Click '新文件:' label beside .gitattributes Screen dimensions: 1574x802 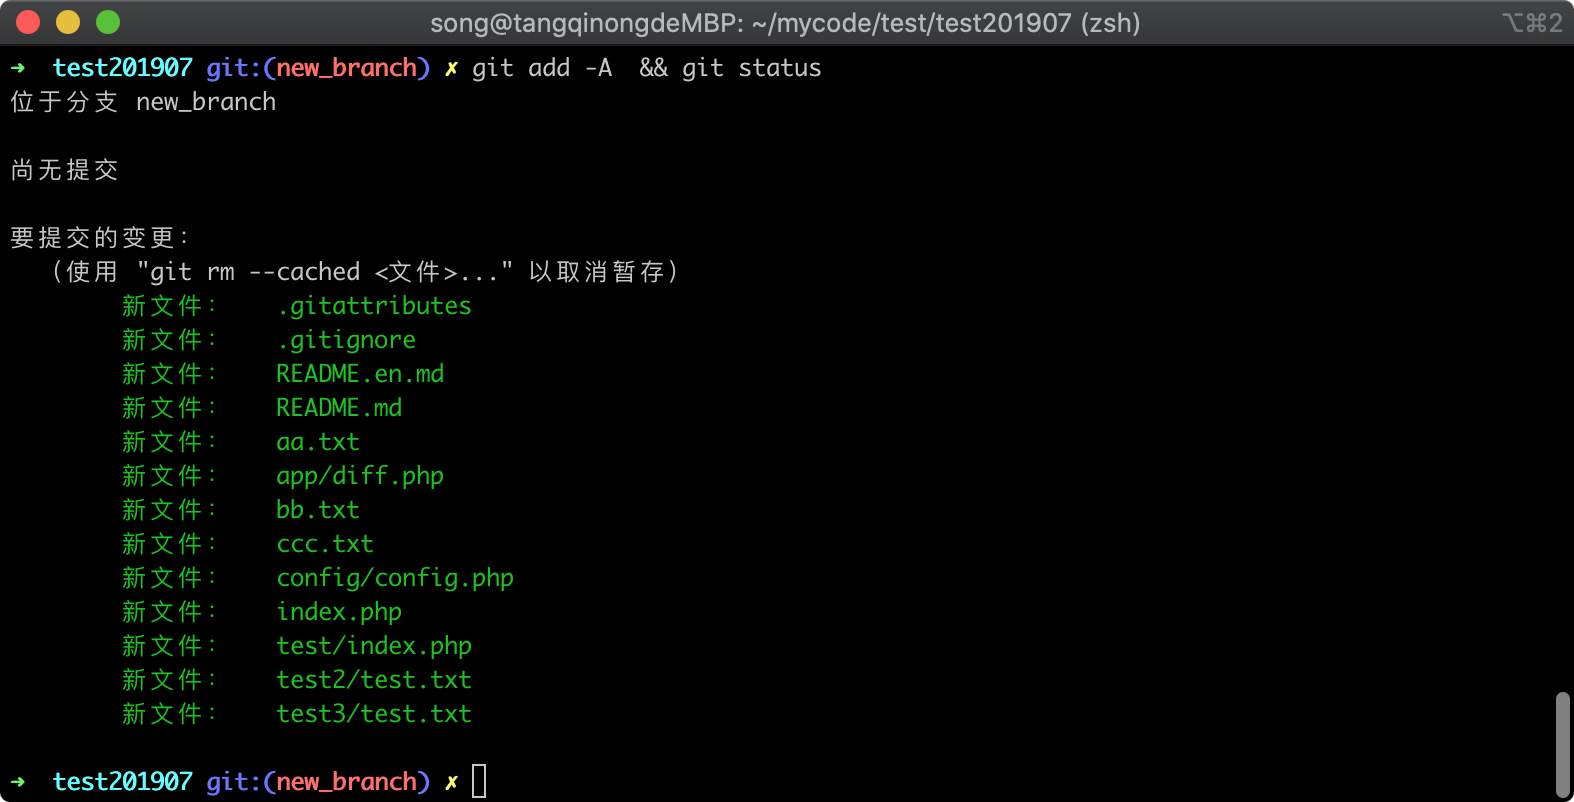coord(169,306)
